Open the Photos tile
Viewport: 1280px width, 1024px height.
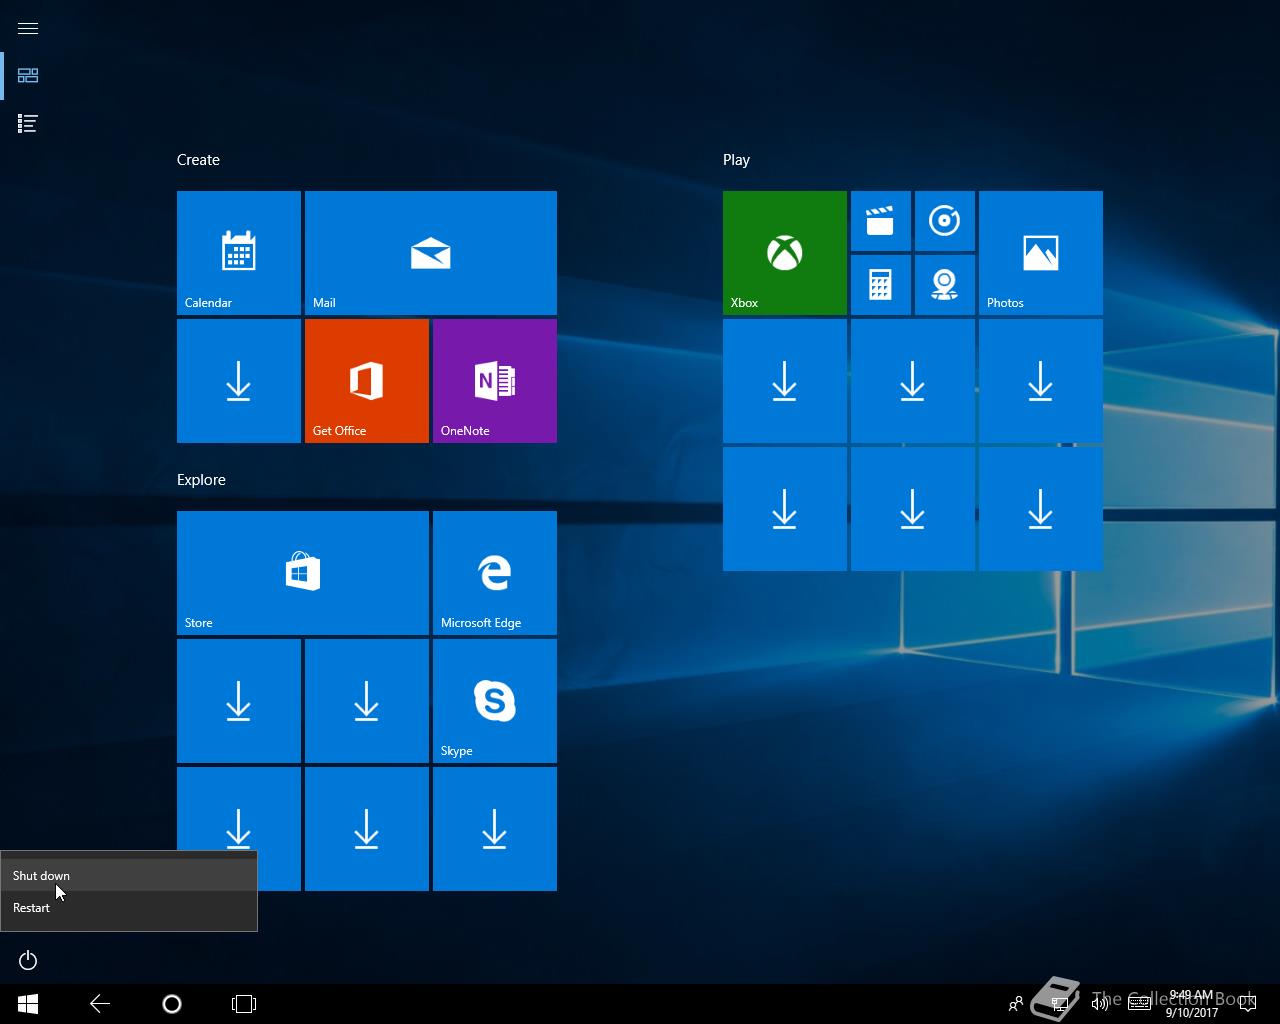coord(1041,253)
